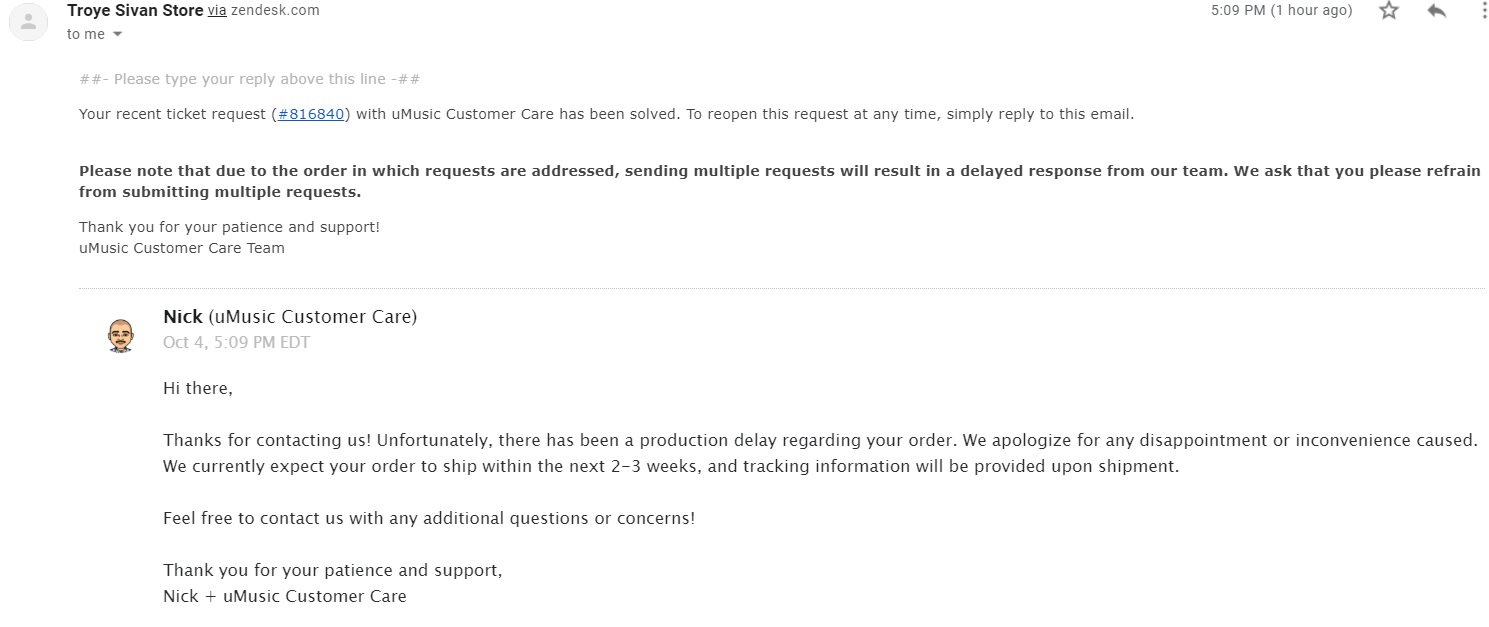Image resolution: width=1489 pixels, height=627 pixels.
Task: Click the sender's grey profile avatar
Action: (29, 22)
